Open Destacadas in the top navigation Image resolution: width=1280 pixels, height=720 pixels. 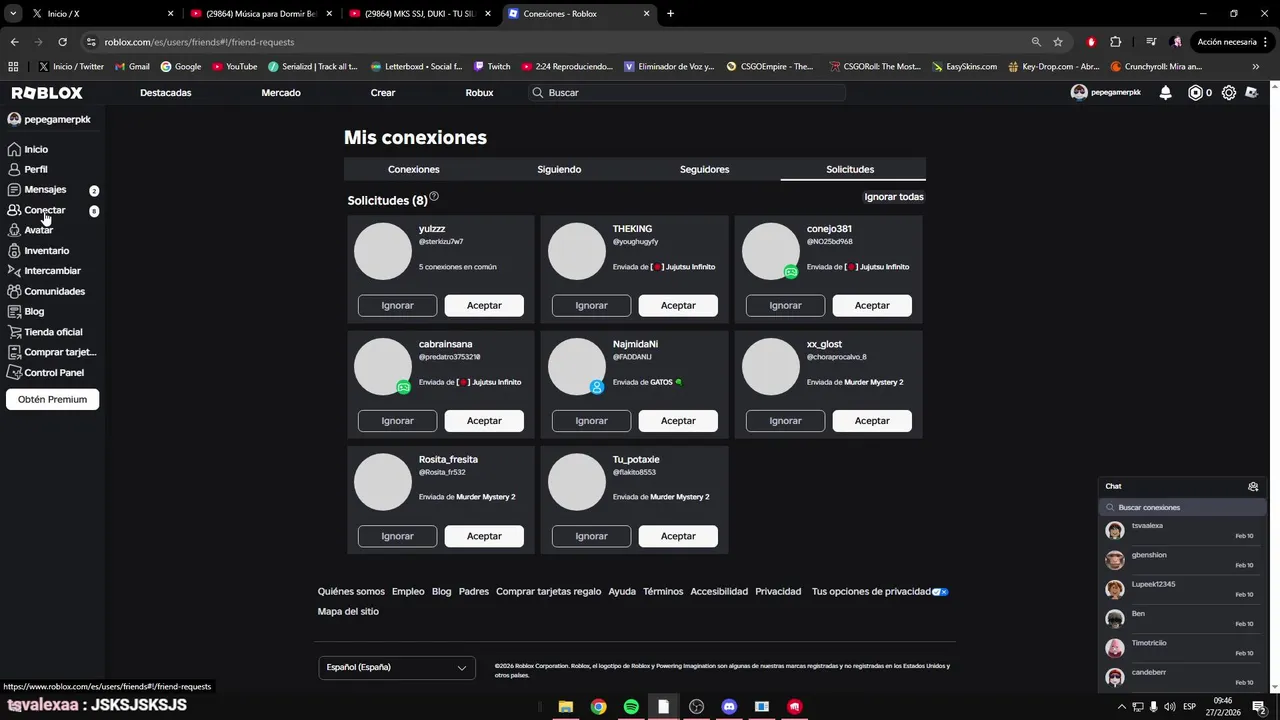(x=165, y=92)
